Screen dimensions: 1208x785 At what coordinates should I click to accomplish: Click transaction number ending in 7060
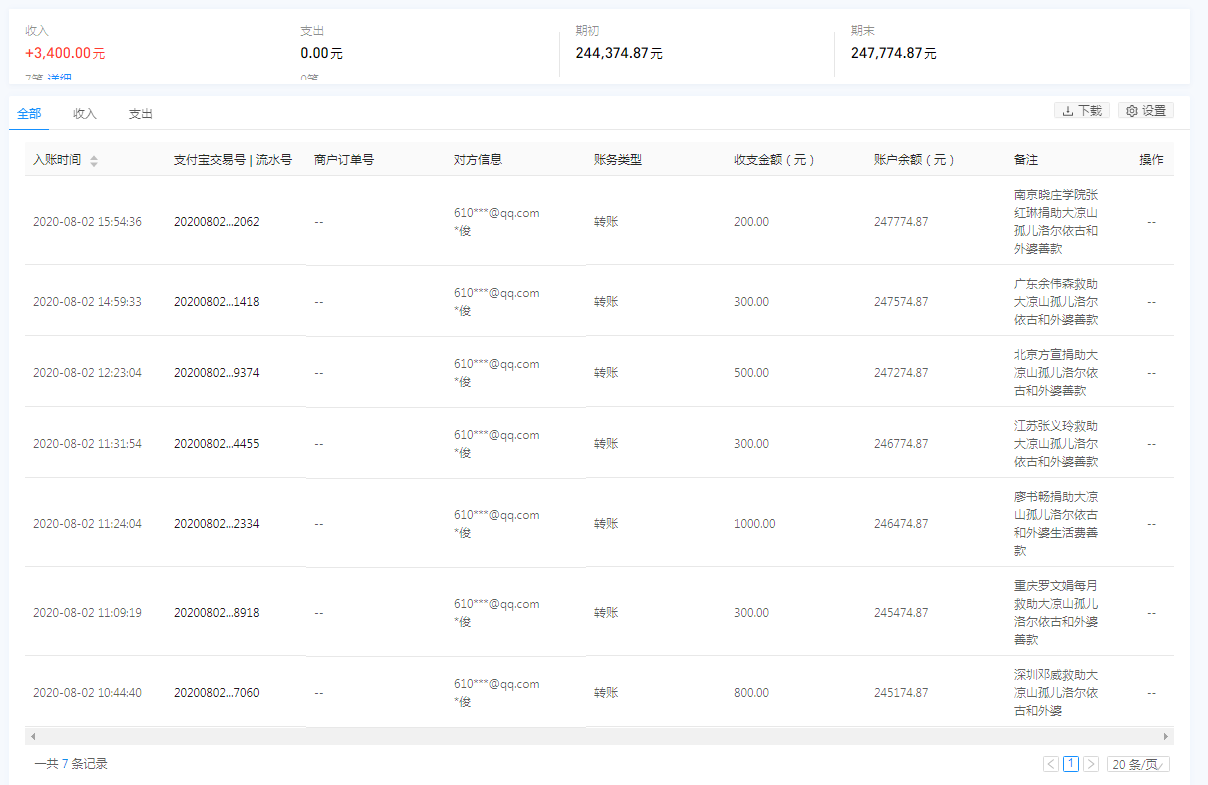(x=216, y=693)
